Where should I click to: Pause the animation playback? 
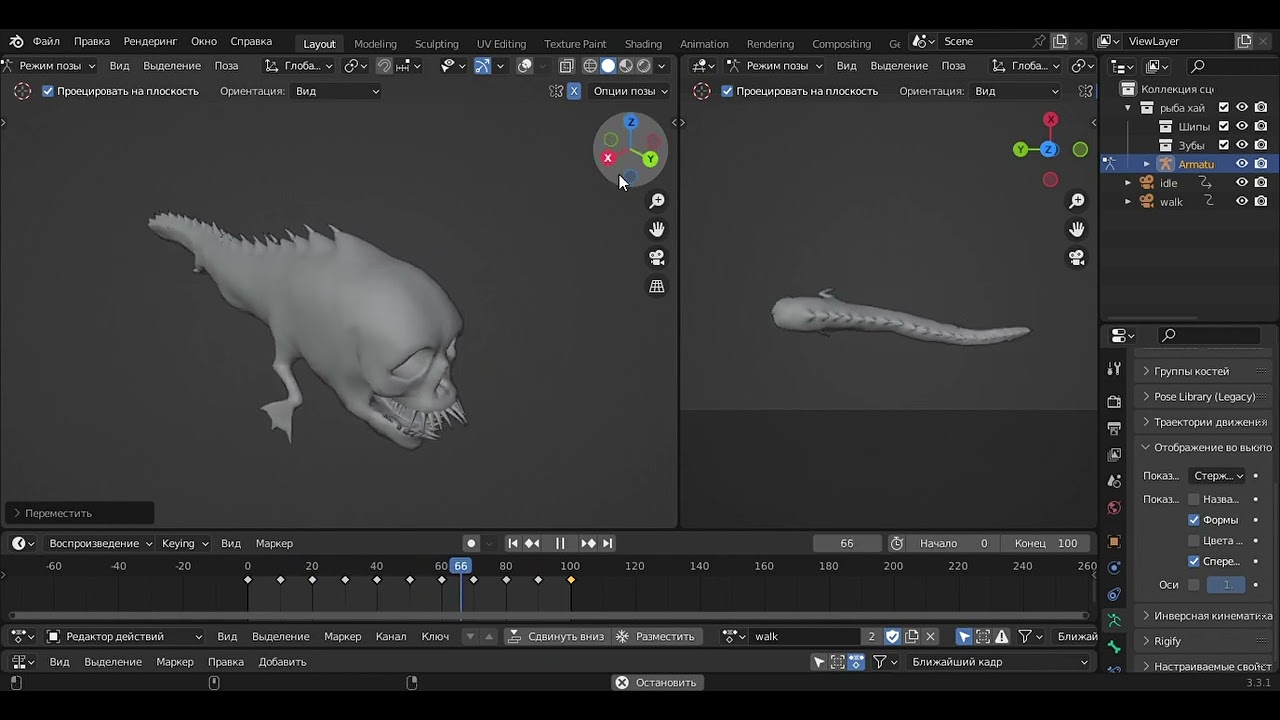pos(560,543)
